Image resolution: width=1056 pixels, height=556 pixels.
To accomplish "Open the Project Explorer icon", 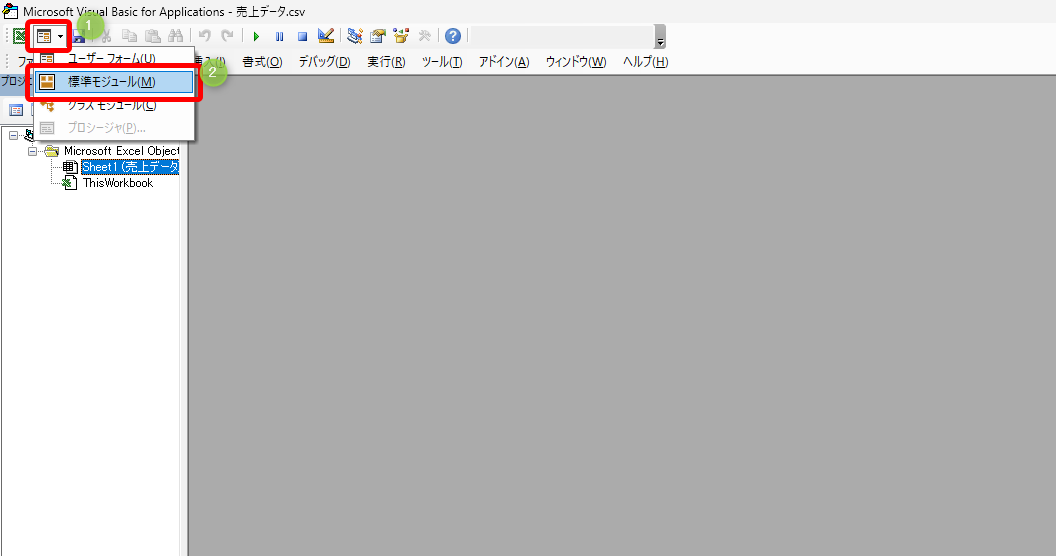I will [x=354, y=36].
